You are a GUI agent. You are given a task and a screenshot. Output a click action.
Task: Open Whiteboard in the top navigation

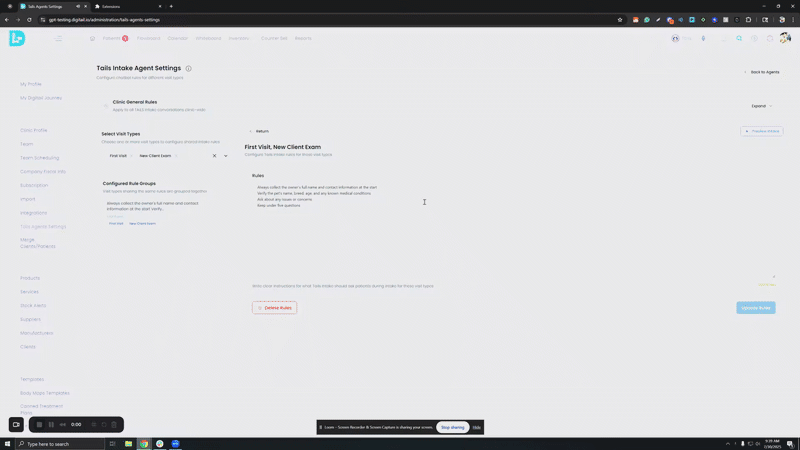click(x=208, y=38)
